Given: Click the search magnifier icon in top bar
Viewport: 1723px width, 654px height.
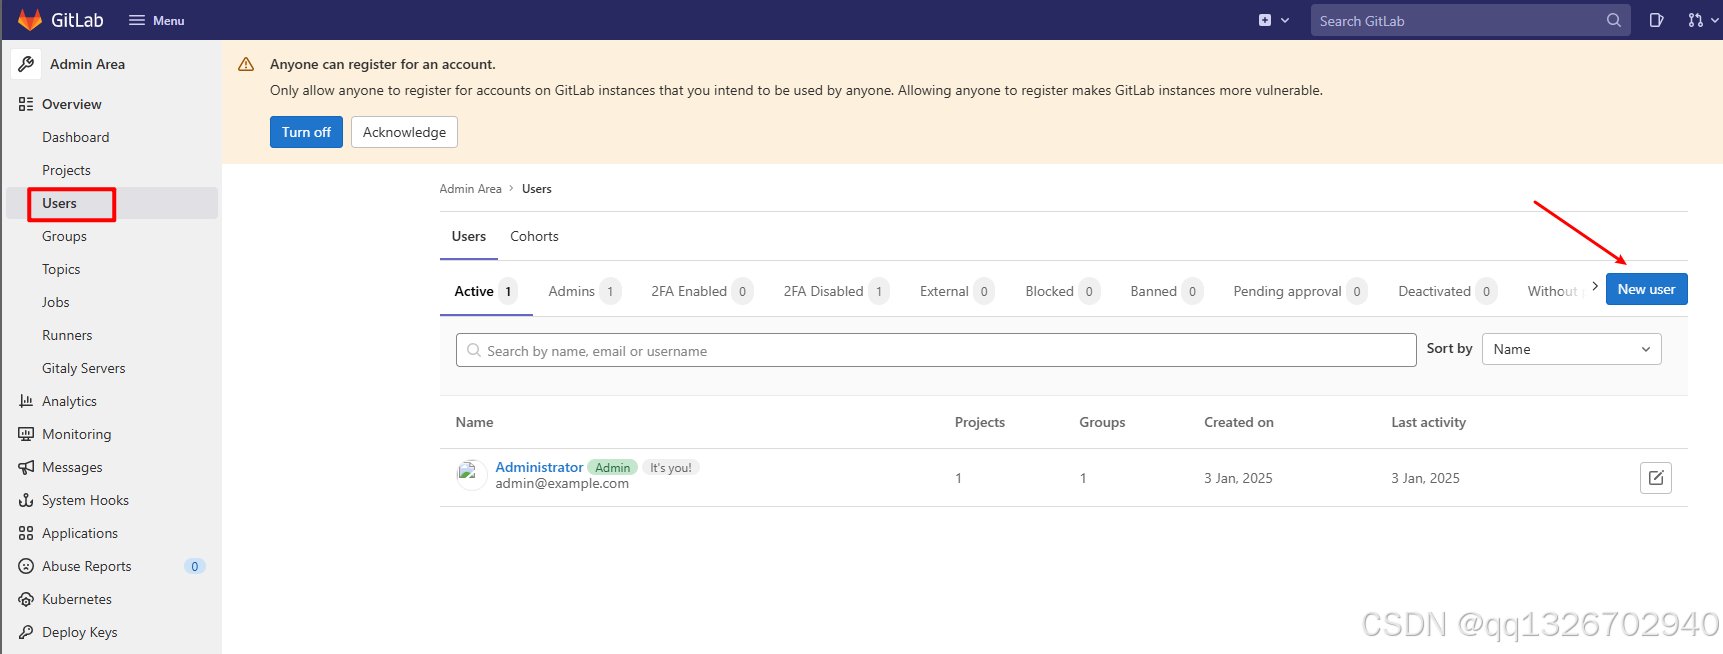Looking at the screenshot, I should tap(1613, 20).
